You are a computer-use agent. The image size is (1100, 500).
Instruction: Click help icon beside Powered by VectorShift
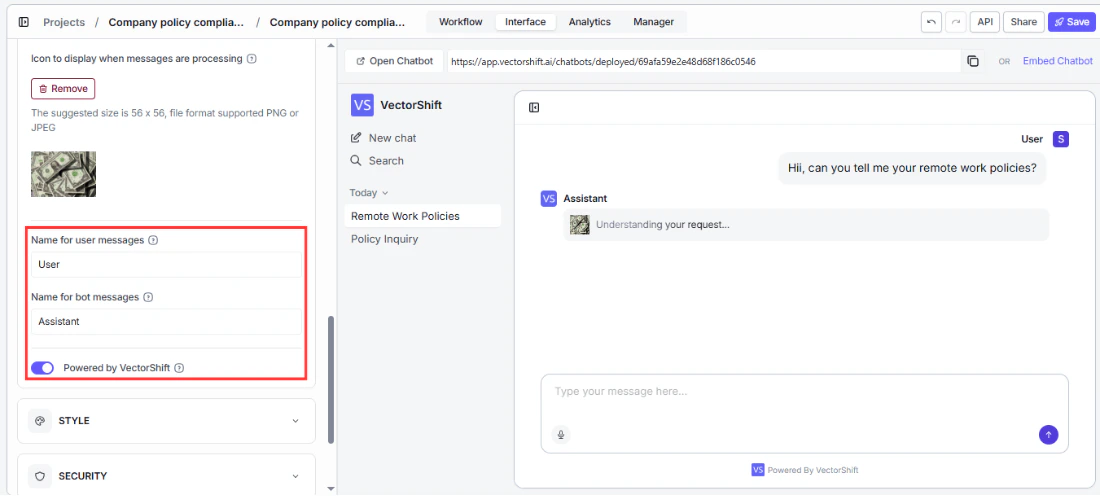click(x=179, y=367)
